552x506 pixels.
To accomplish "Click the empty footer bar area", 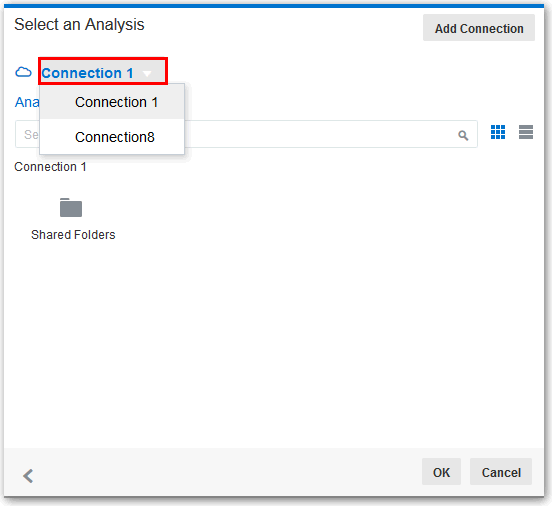I will click(225, 472).
